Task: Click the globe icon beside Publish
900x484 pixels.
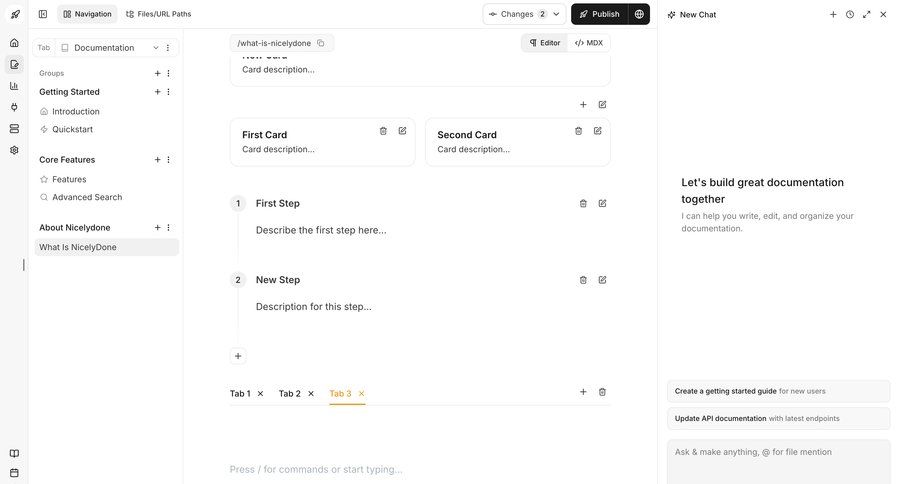Action: 639,14
